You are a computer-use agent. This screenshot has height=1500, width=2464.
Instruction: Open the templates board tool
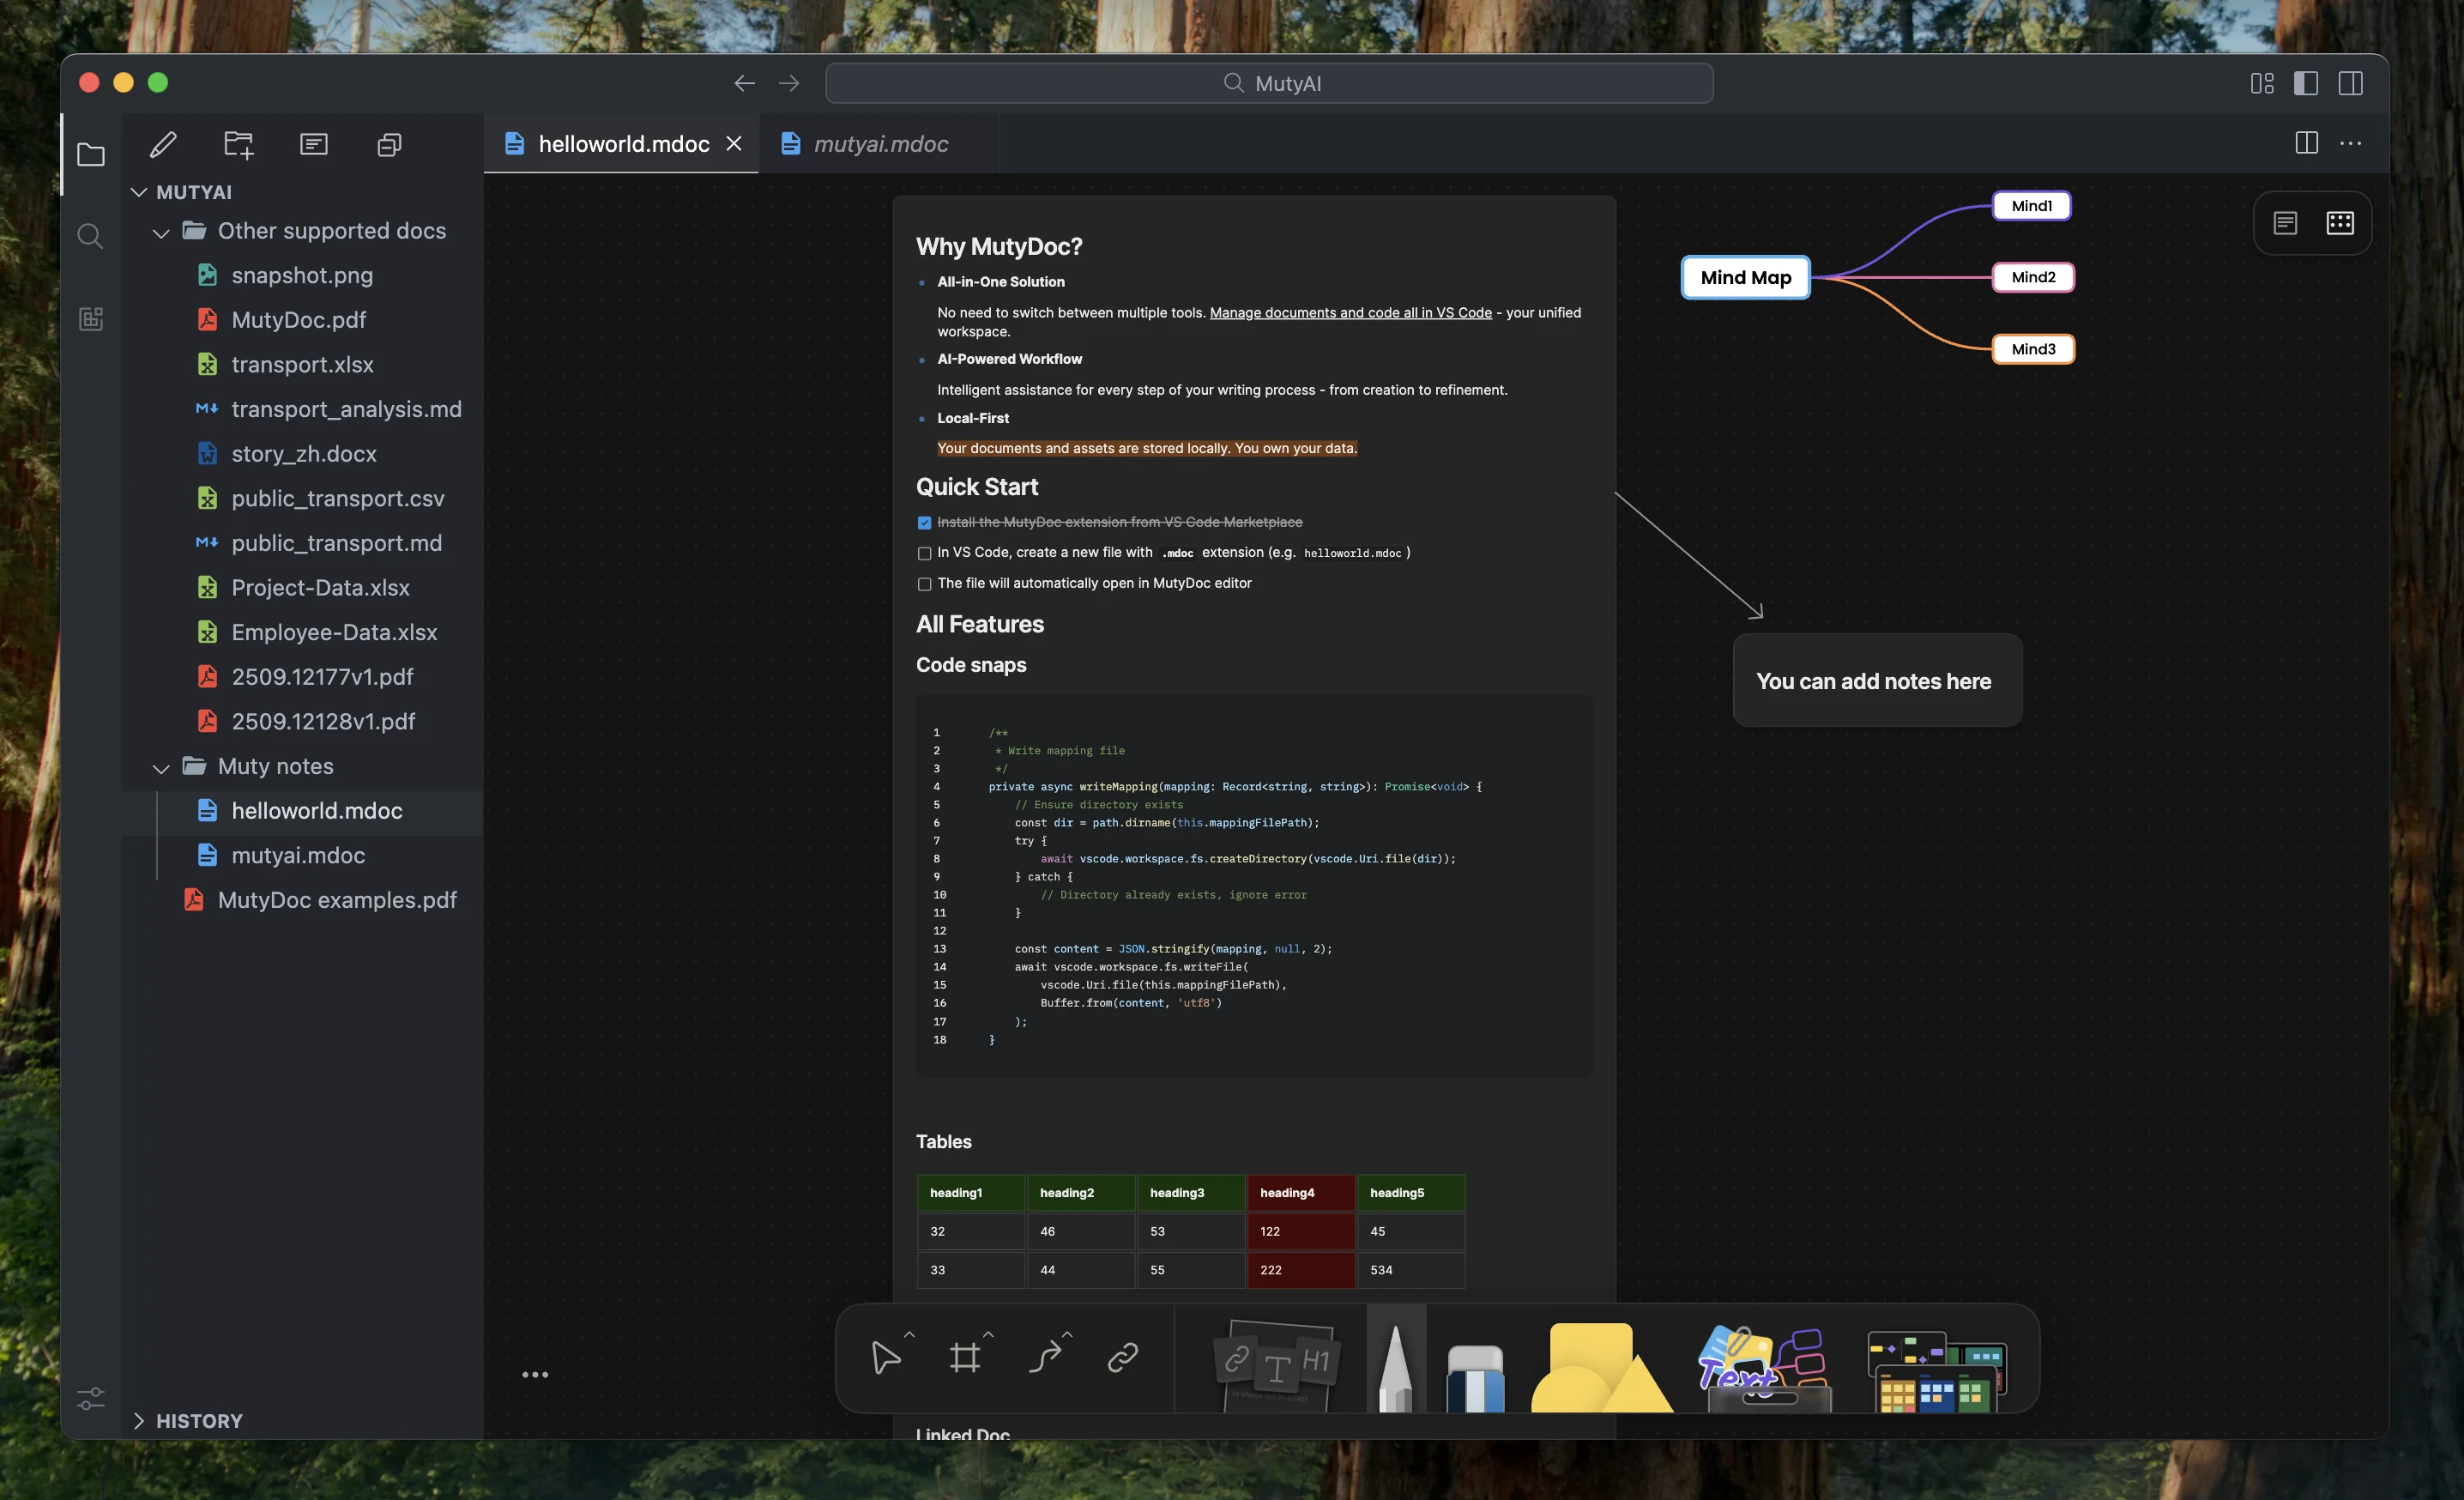[x=1937, y=1370]
